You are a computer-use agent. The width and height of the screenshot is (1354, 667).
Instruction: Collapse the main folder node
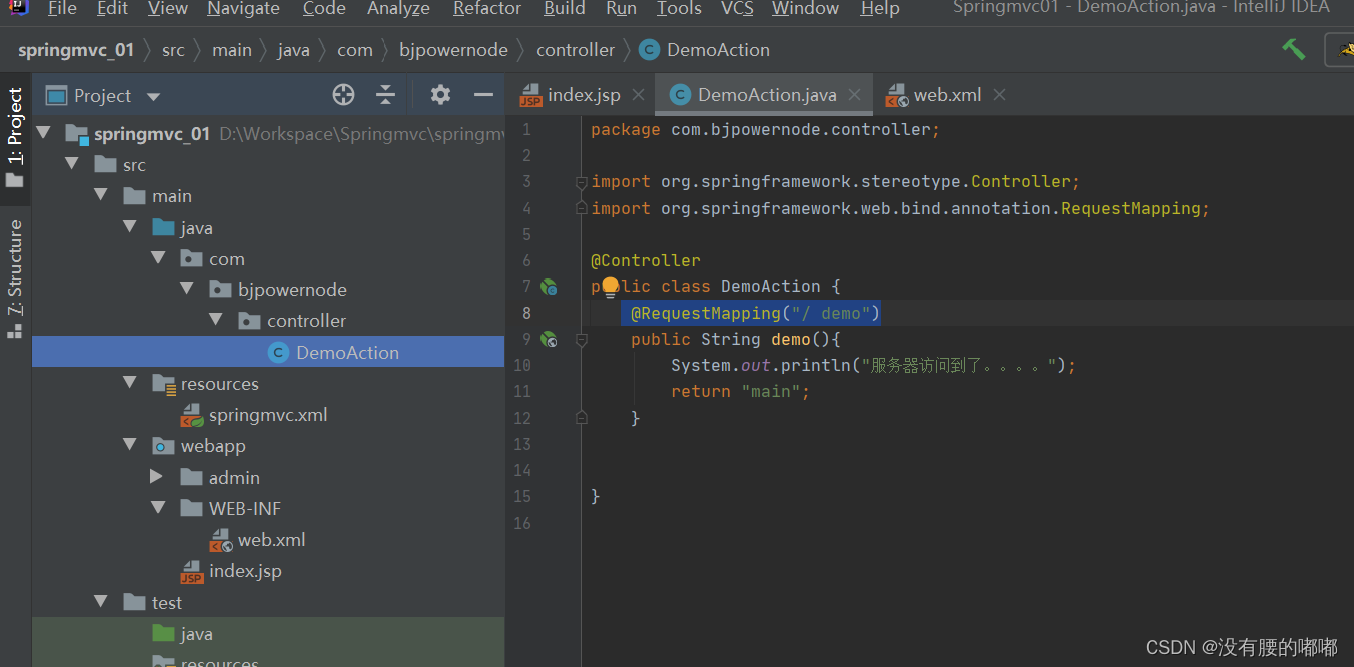[101, 195]
